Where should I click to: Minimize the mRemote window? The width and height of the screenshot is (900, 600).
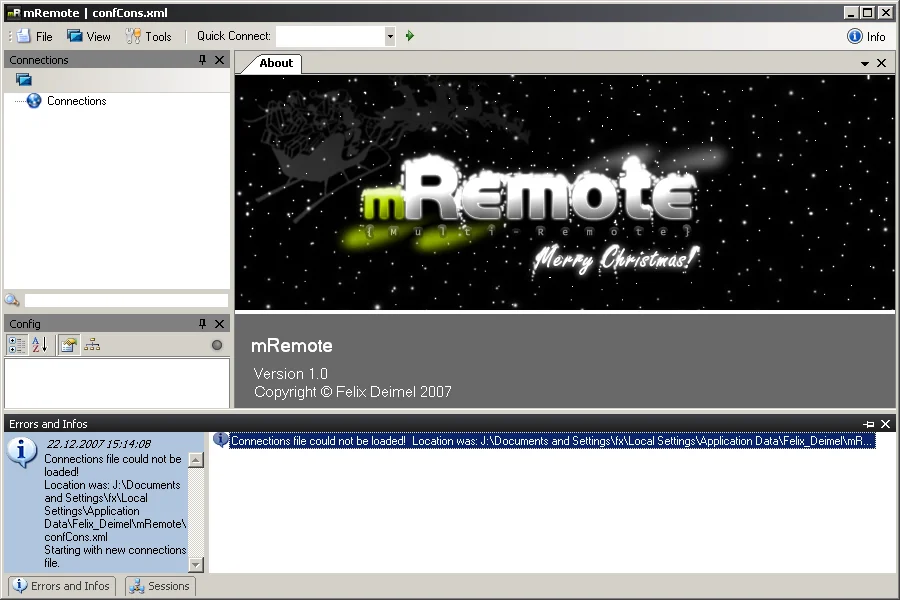pos(851,13)
